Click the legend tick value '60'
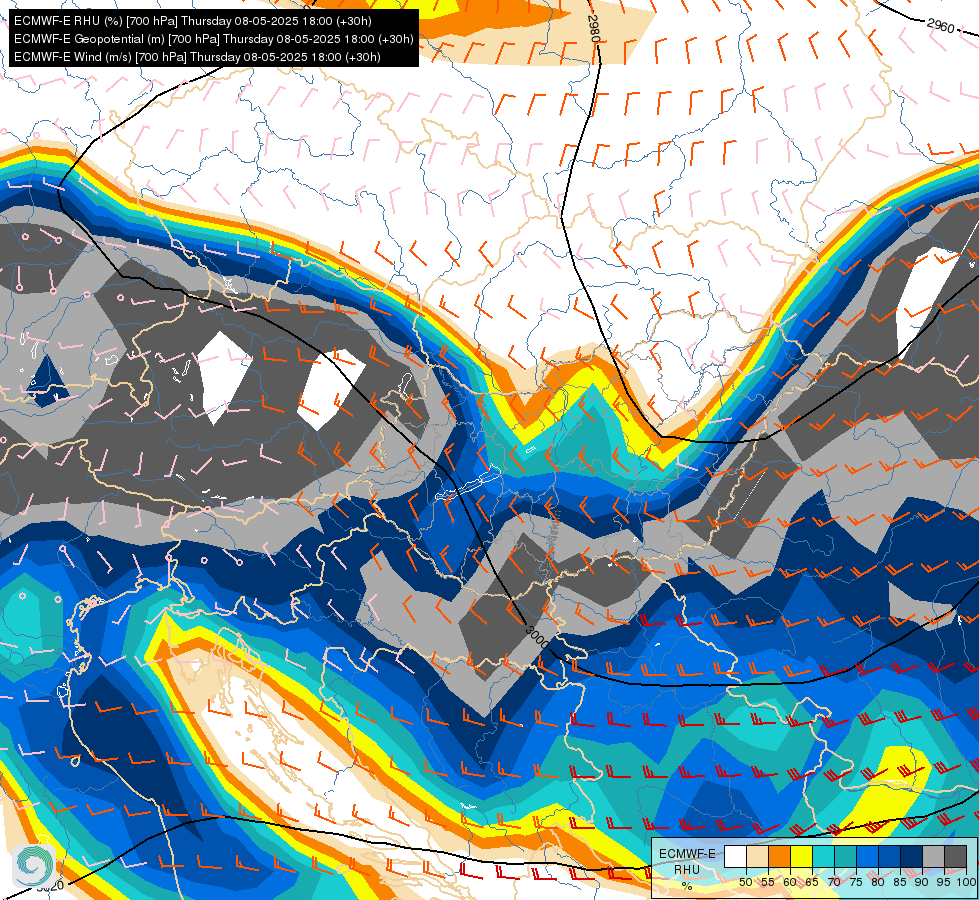Viewport: 979px width, 900px height. (790, 883)
